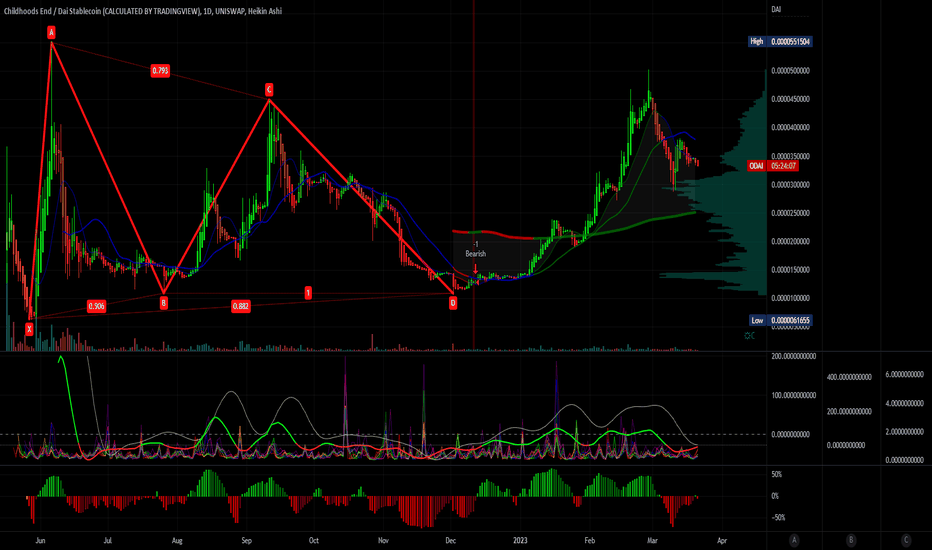Viewport: 932px width, 550px height.
Task: Open the DAI currency selector
Action: [776, 9]
